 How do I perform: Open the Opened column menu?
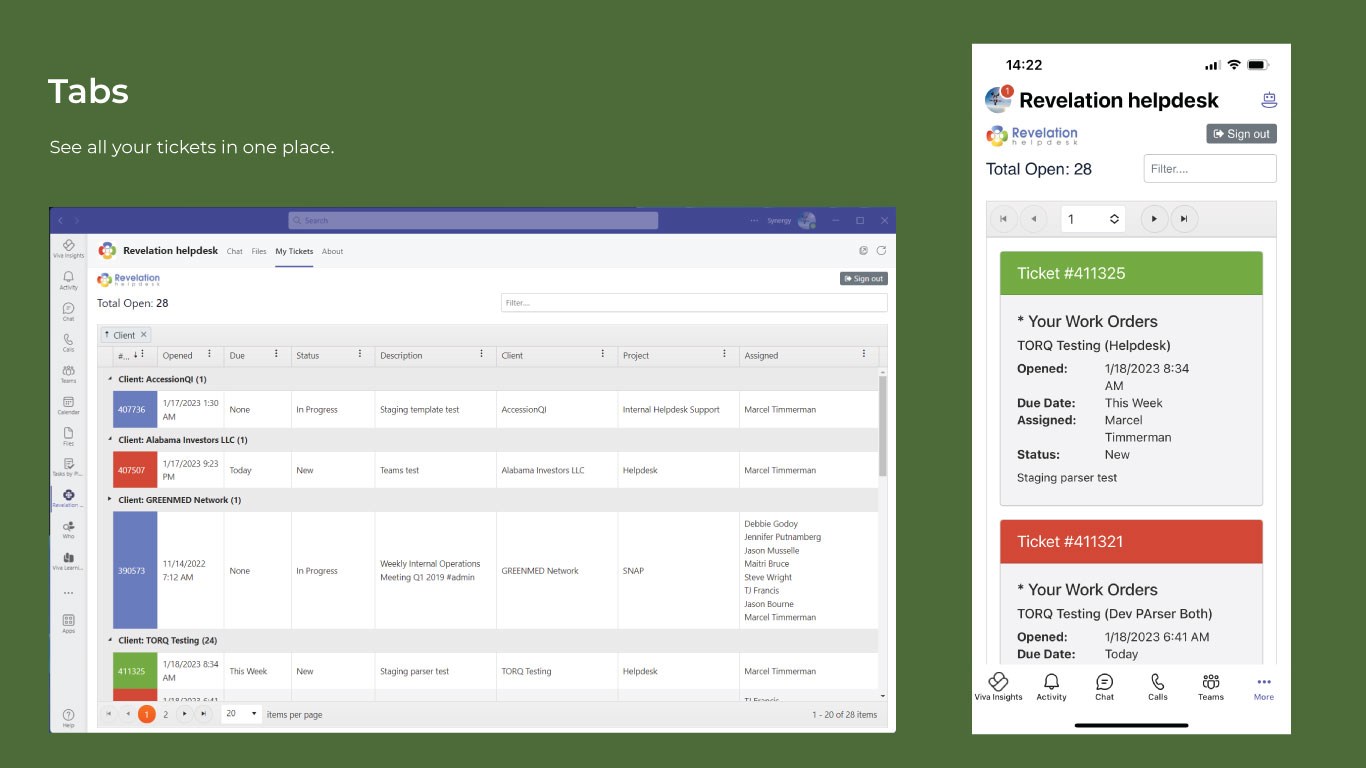pyautogui.click(x=209, y=354)
